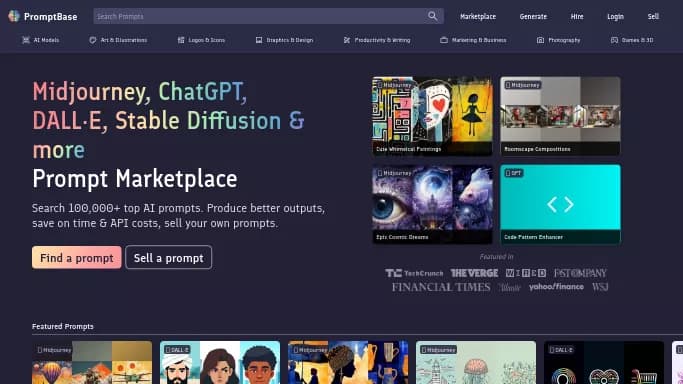Open the dark DALL-E neon icons featured prompt

604,362
